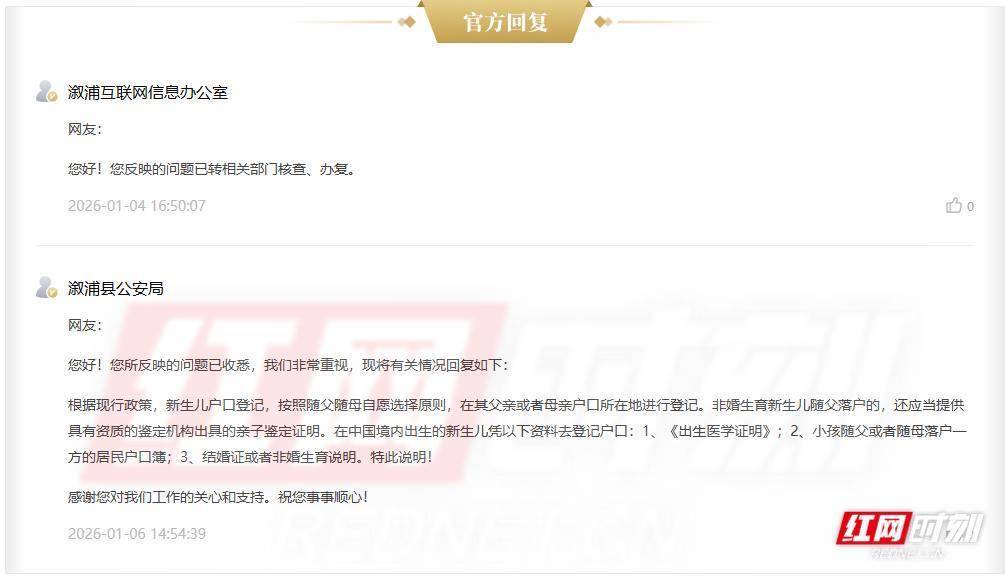The image size is (1005, 578).
Task: Click the 官方回复 header banner
Action: pos(505,22)
